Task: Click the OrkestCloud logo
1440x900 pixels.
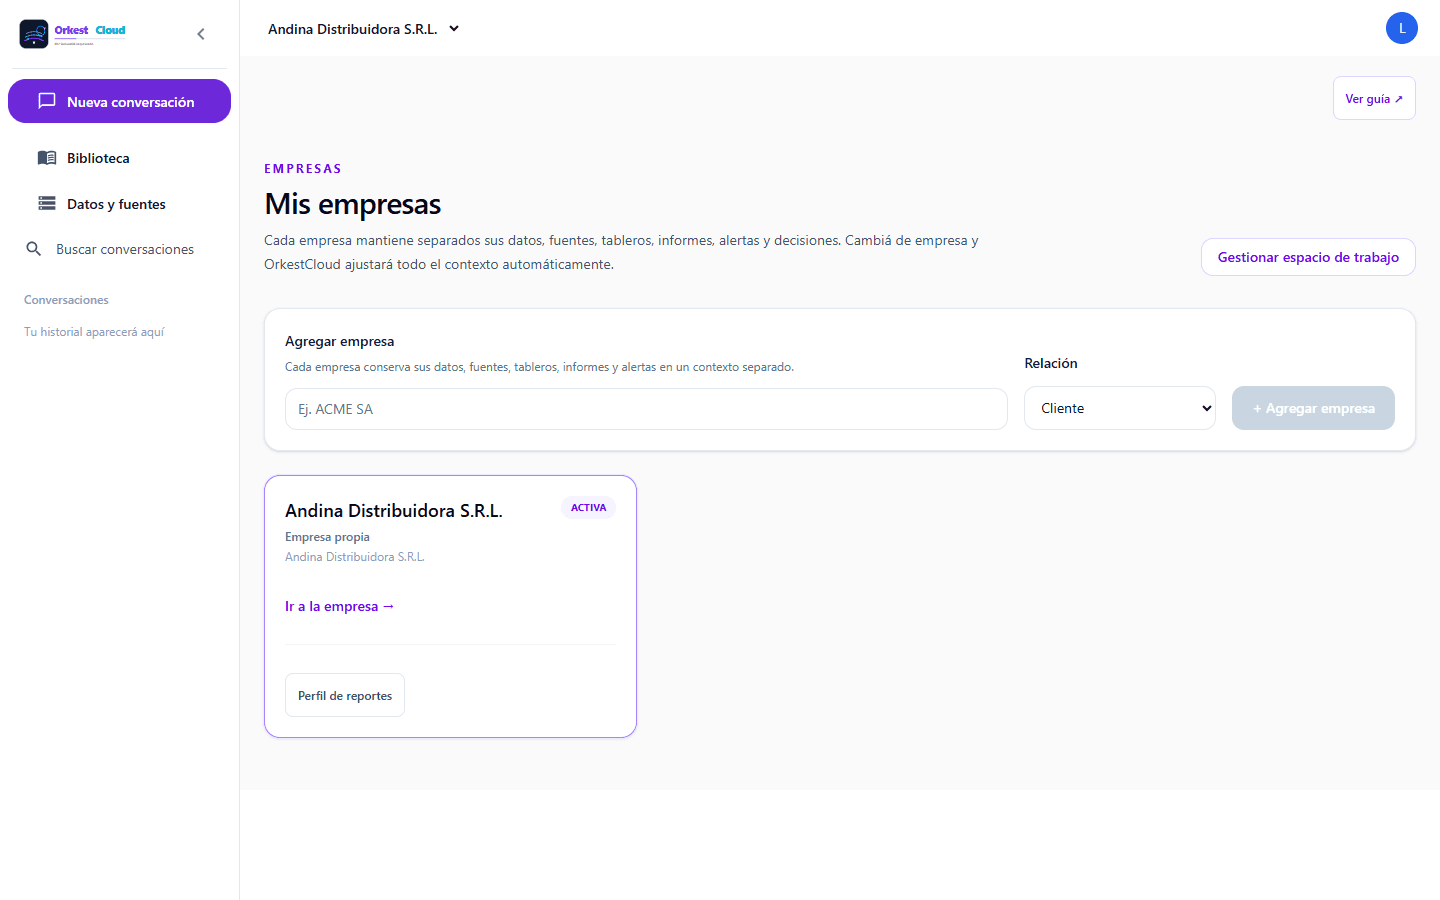Action: (73, 34)
